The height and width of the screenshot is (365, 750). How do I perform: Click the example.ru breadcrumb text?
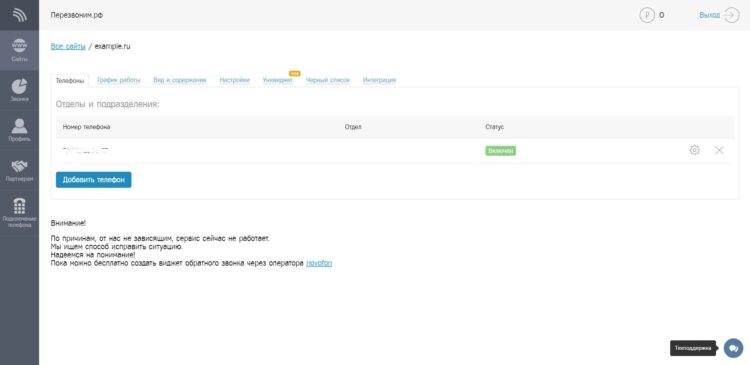[112, 46]
